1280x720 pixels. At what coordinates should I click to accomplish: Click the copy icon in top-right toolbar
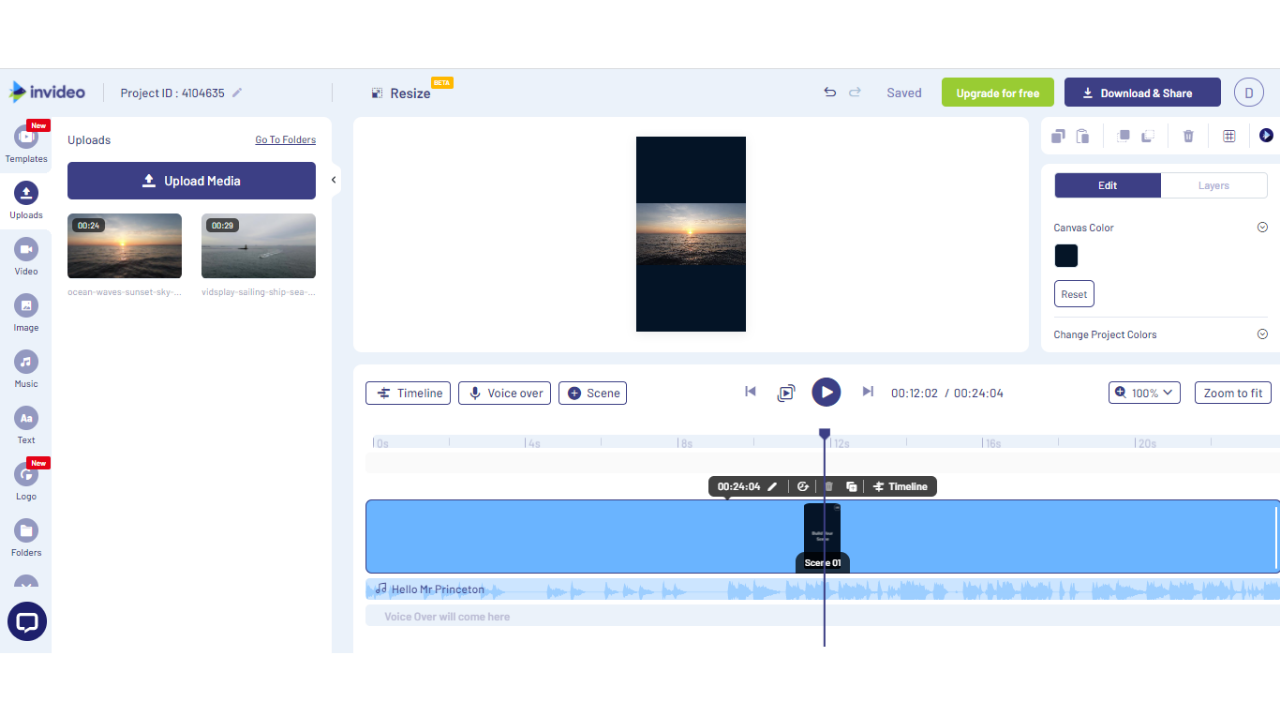[1058, 136]
